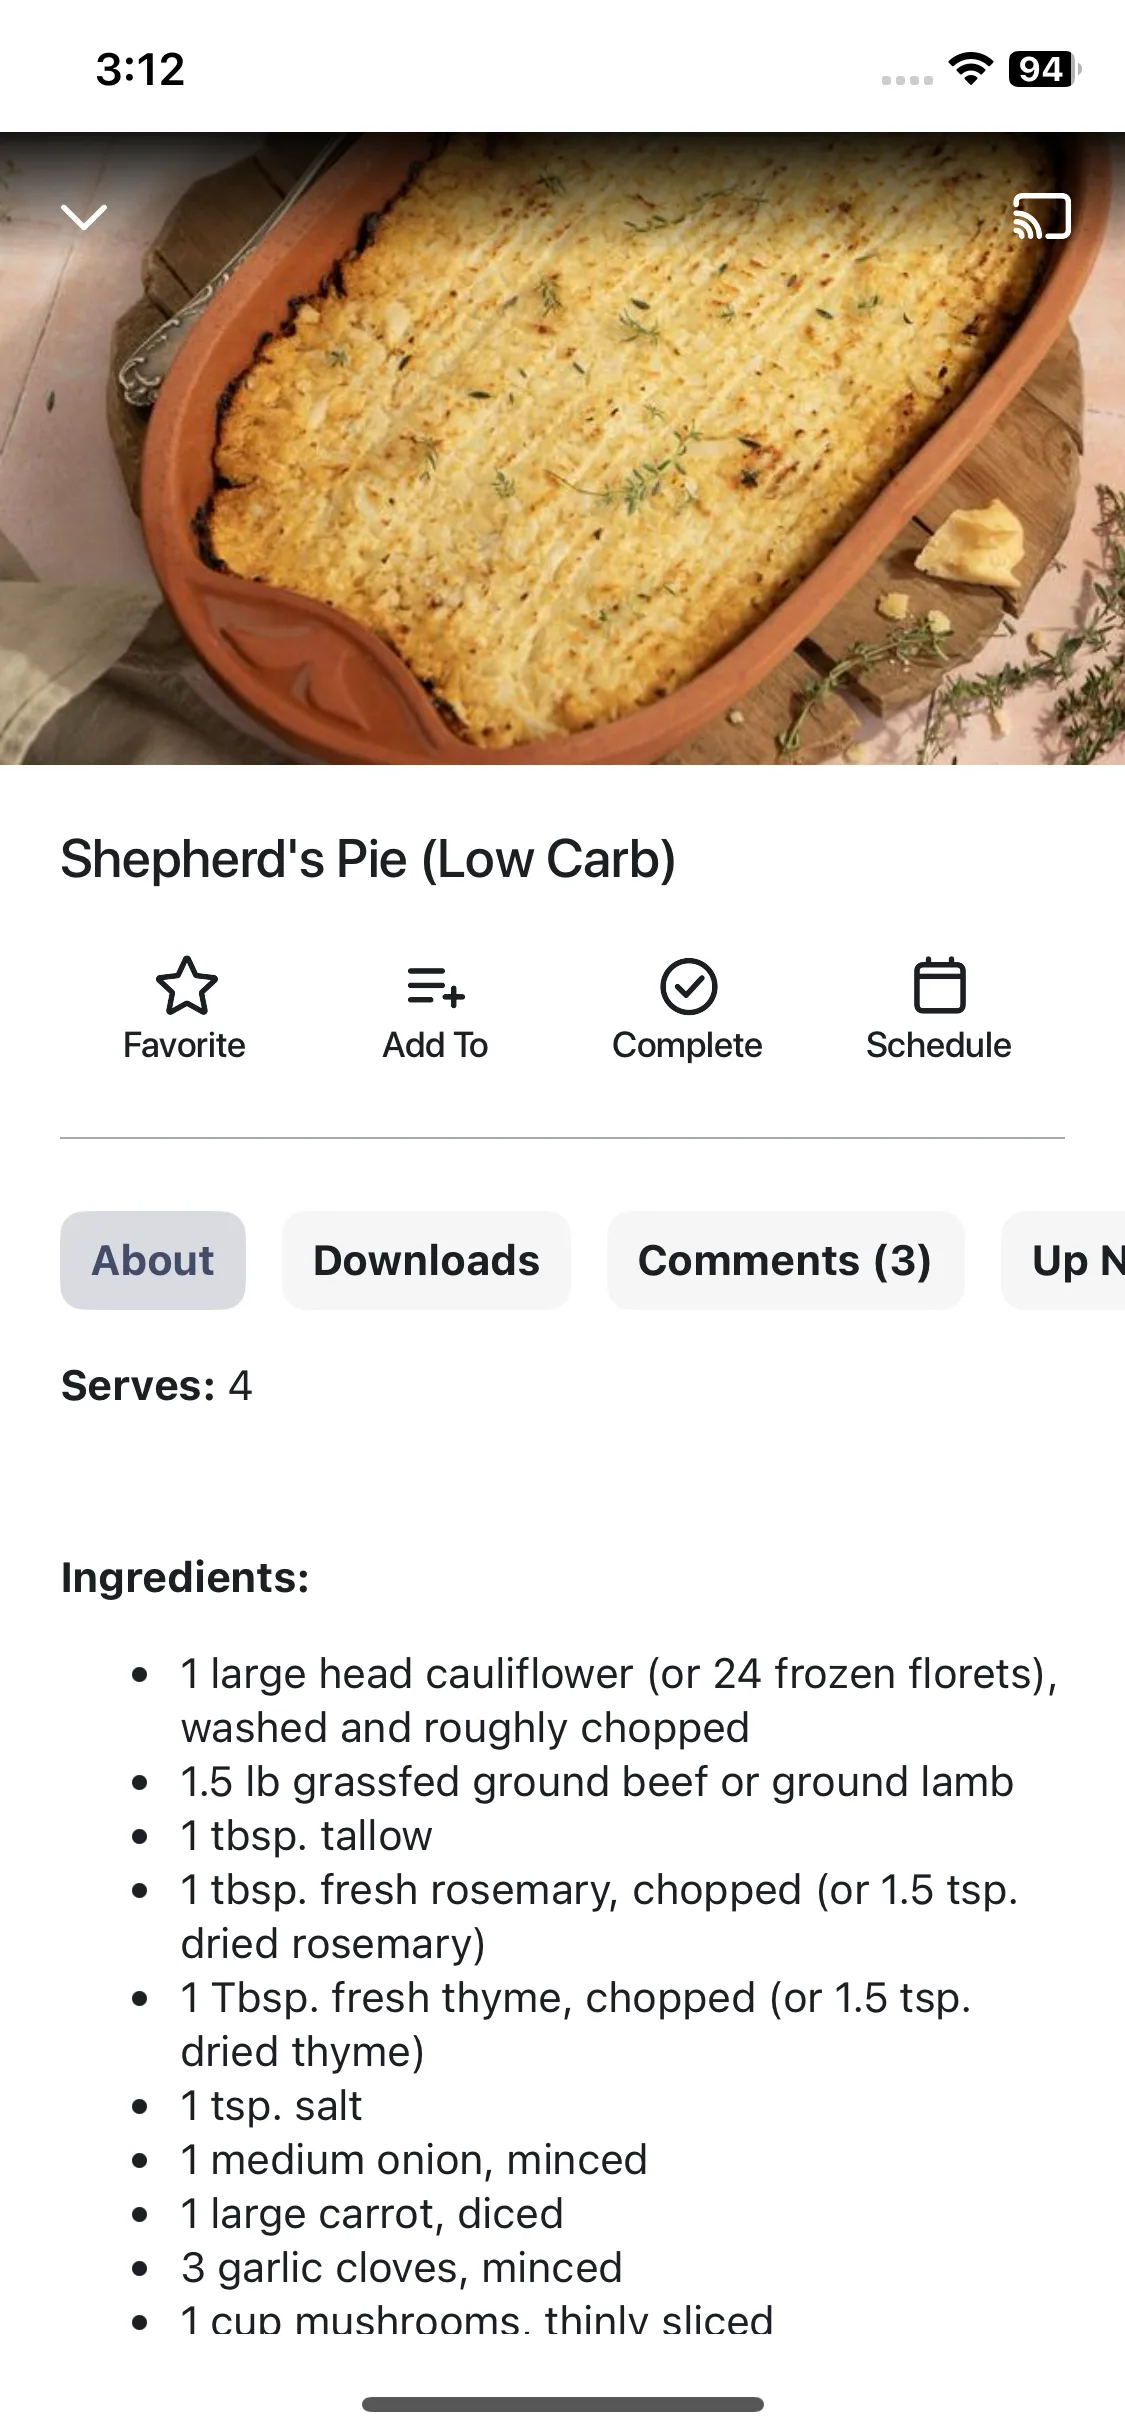Tap the Shepherd's Pie (Low Carb) title

368,859
